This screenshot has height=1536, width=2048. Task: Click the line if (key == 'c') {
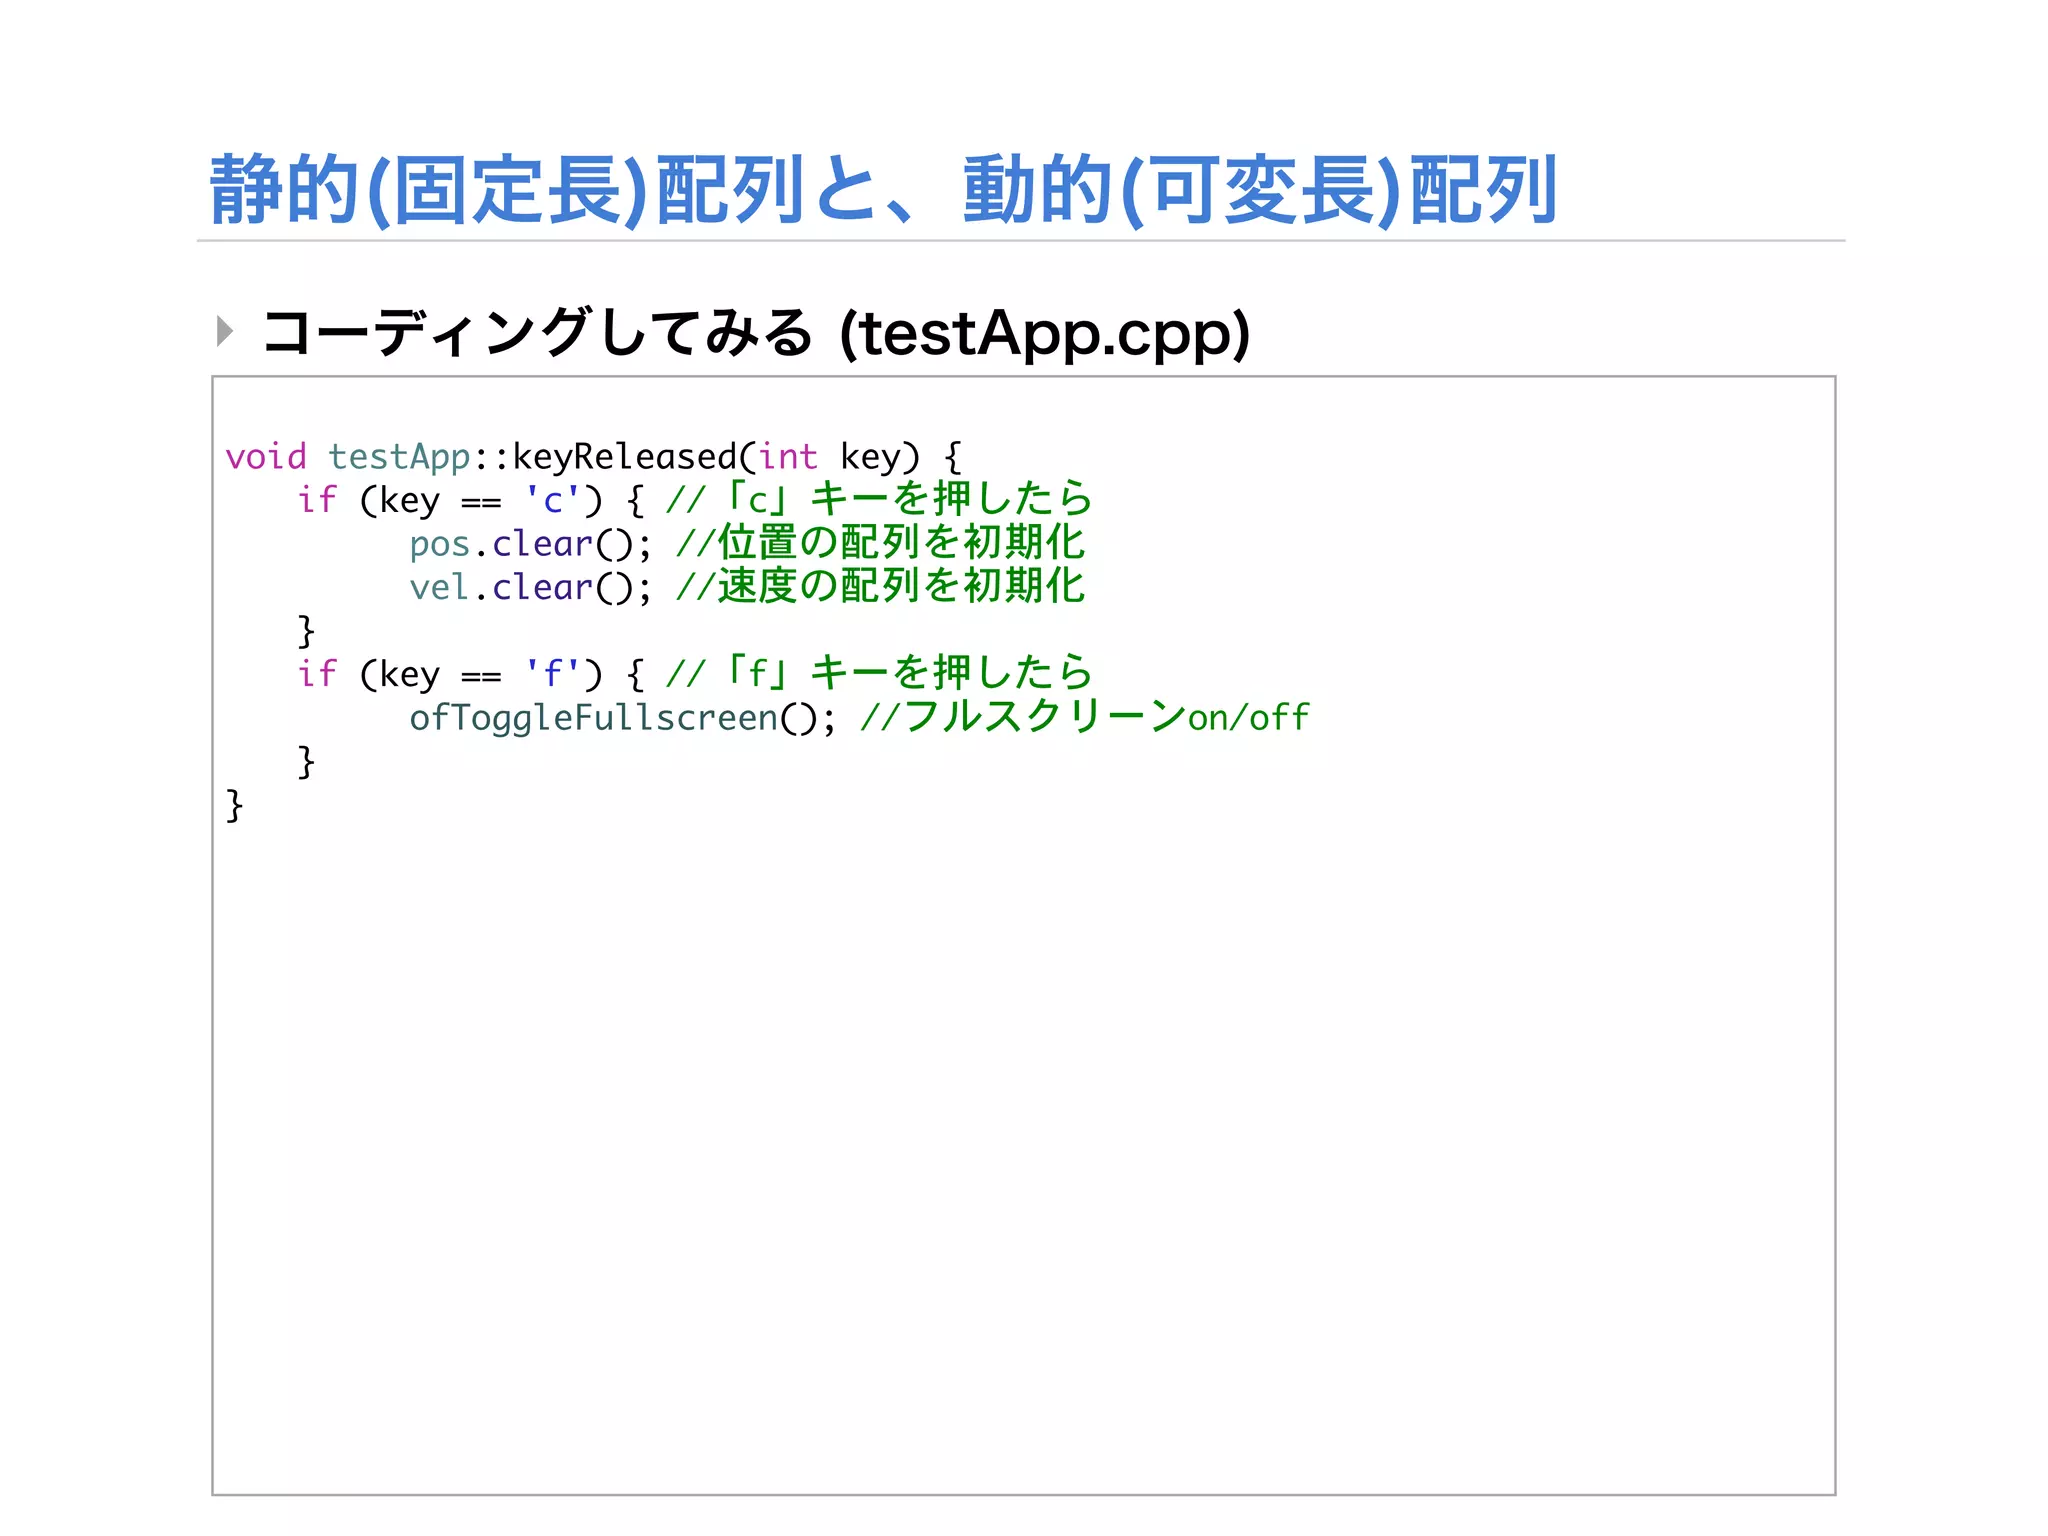[x=471, y=500]
